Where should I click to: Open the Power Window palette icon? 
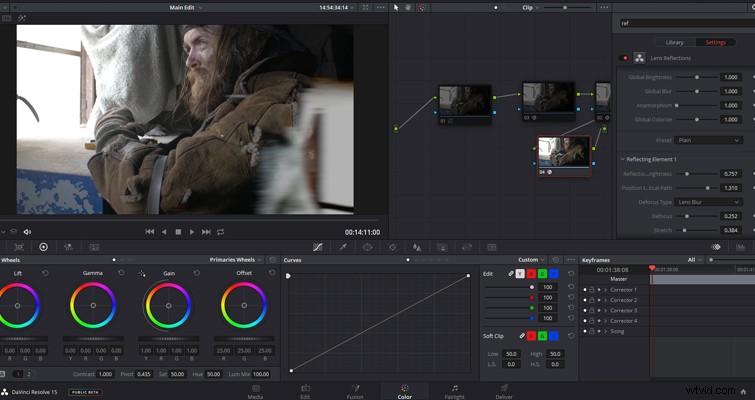(367, 247)
